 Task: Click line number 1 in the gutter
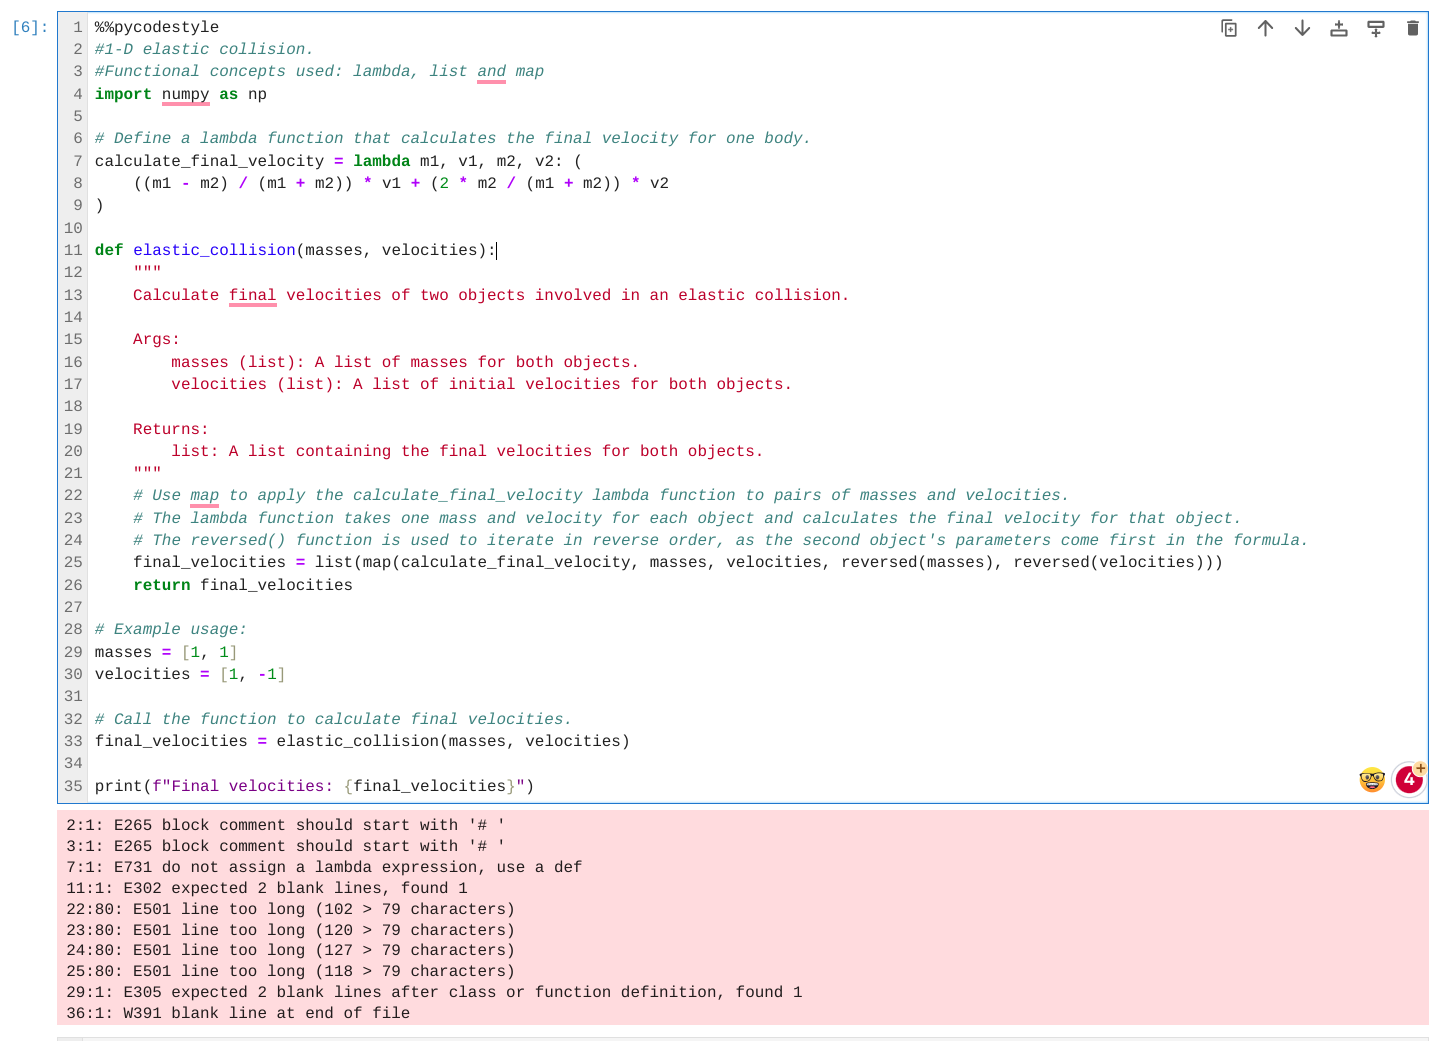(75, 27)
